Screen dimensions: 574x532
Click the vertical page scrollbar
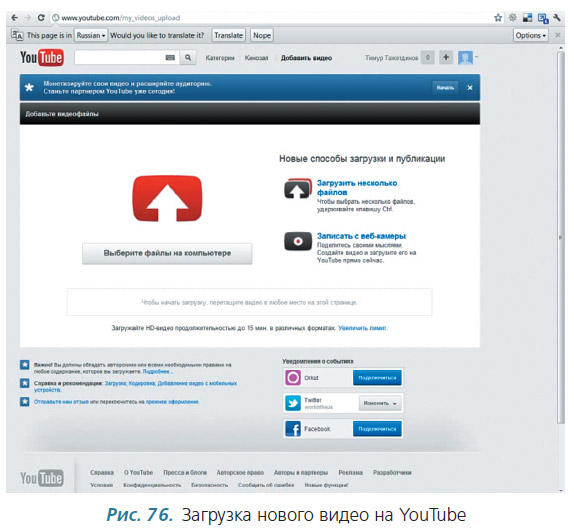coord(560,237)
